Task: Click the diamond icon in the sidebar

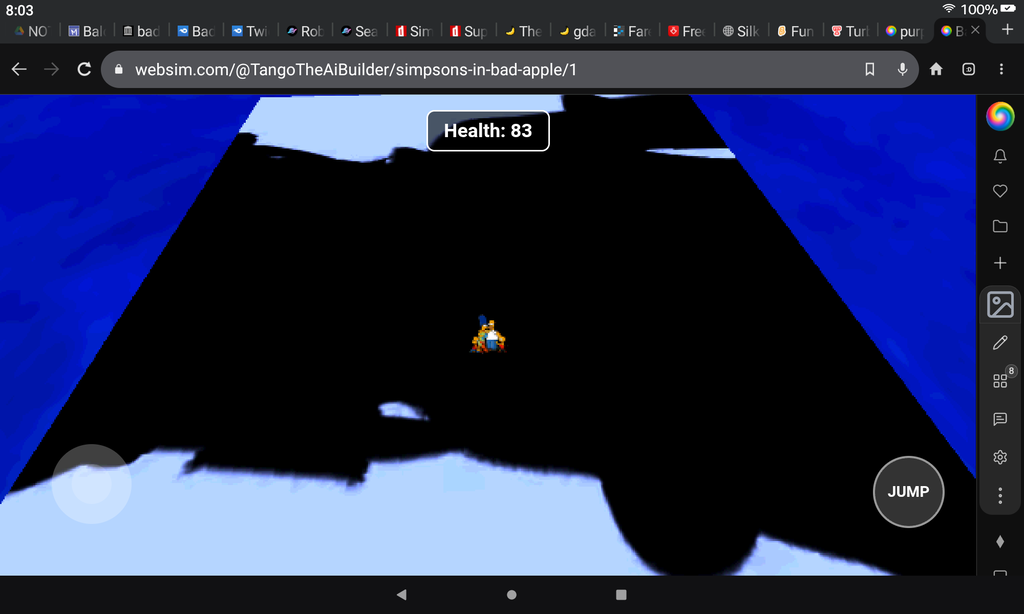Action: pos(1000,541)
